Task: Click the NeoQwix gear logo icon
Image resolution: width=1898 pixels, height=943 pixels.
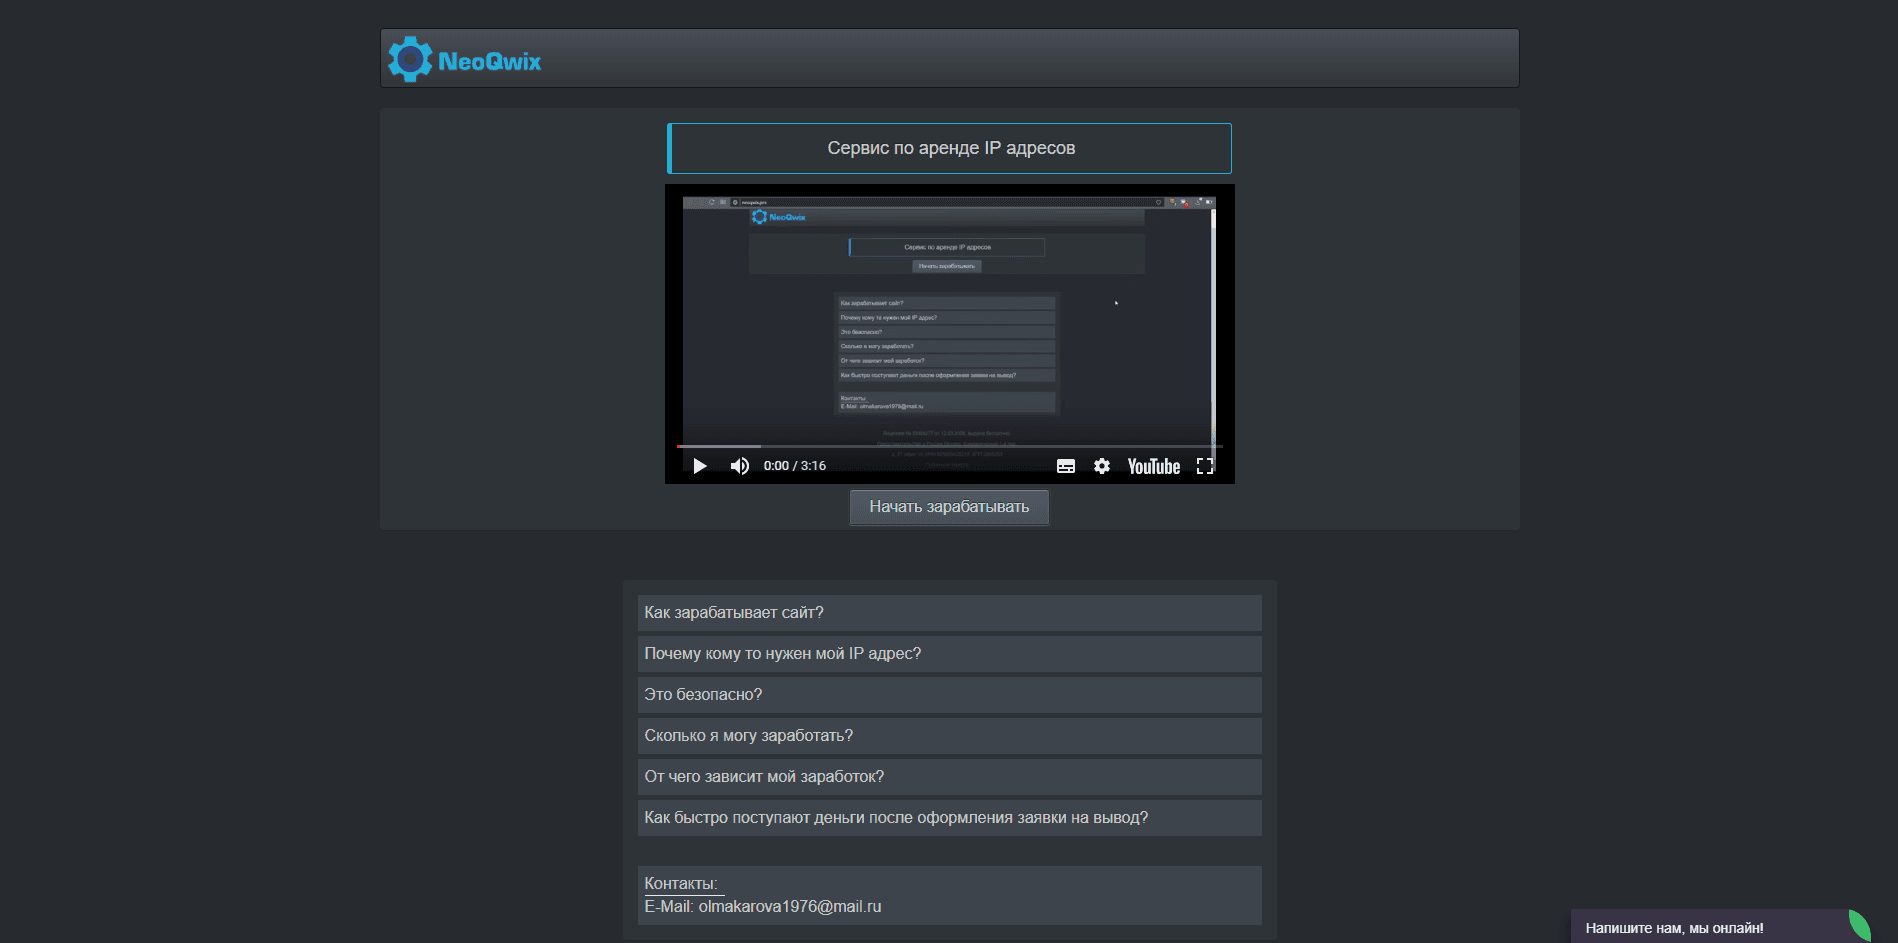Action: [x=410, y=60]
